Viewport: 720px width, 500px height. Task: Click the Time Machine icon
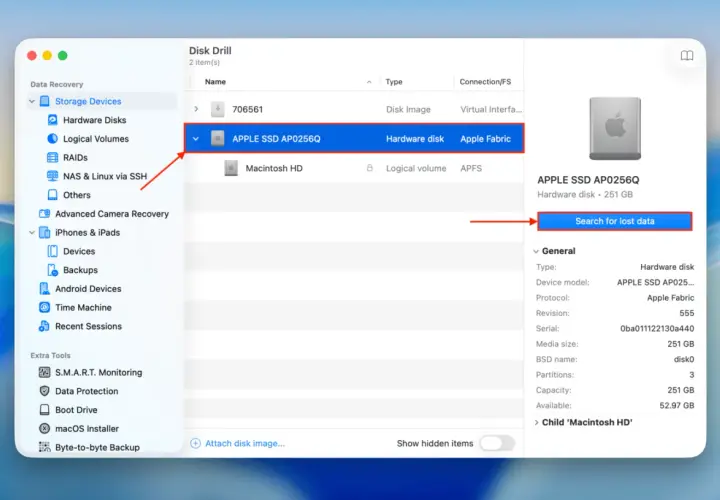pyautogui.click(x=45, y=307)
